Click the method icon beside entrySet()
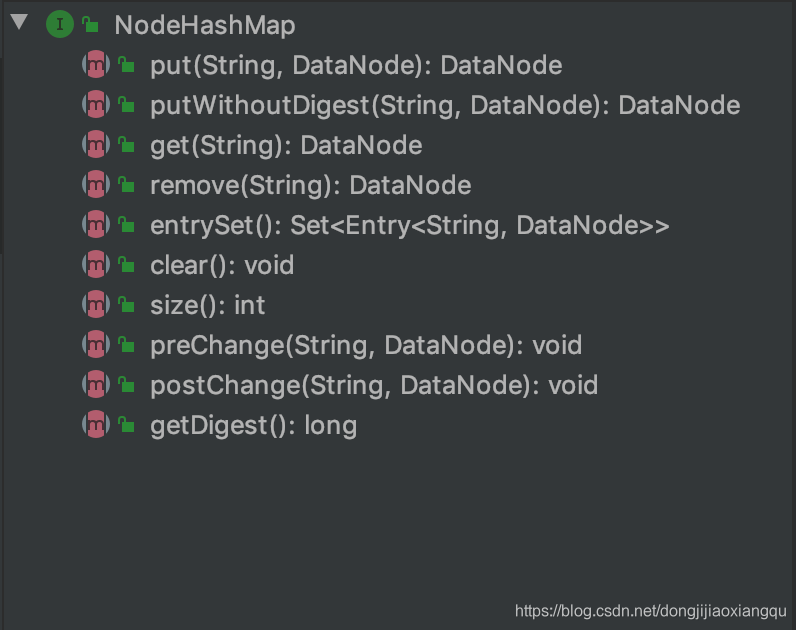 [x=95, y=225]
